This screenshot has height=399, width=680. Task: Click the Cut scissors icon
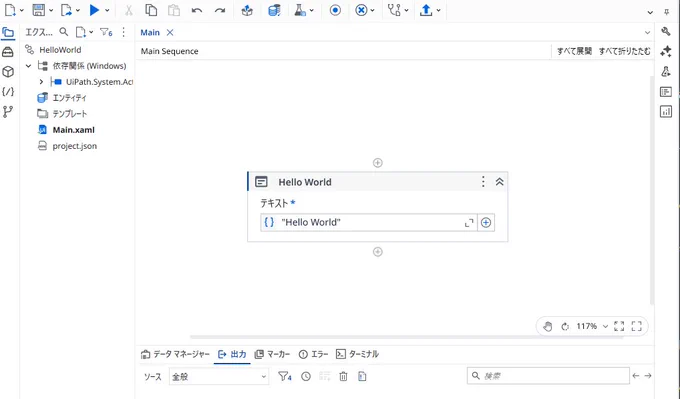(x=128, y=10)
